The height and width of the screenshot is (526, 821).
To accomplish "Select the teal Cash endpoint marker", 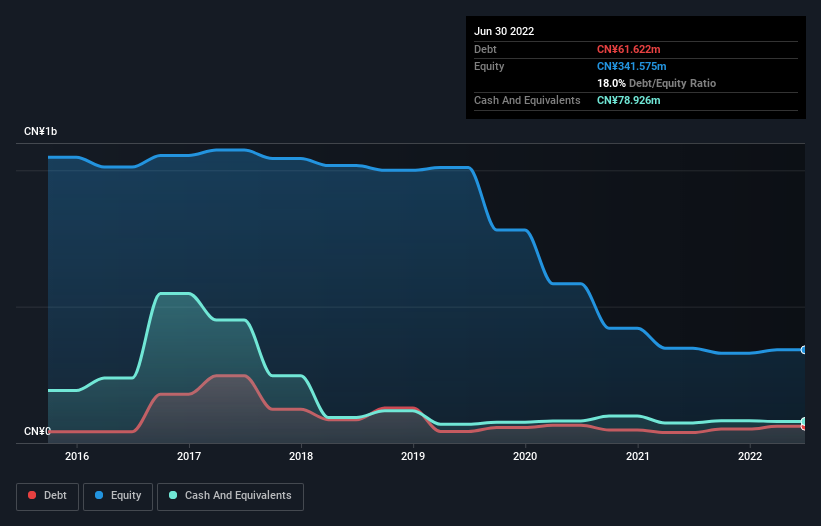I will point(804,421).
